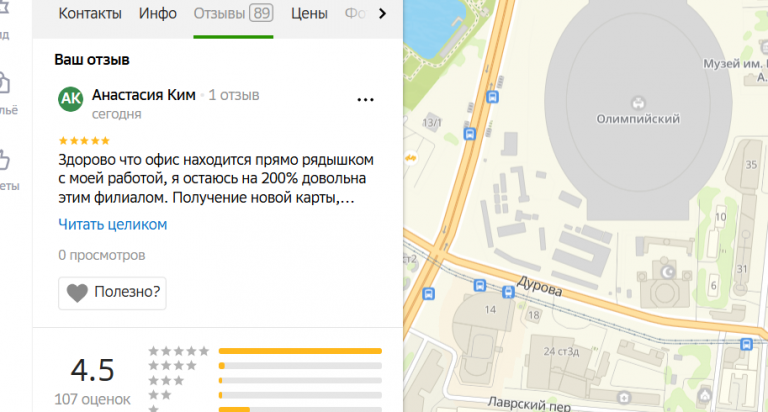The height and width of the screenshot is (412, 768).
Task: Click the 1 отзыв count label
Action: click(234, 95)
